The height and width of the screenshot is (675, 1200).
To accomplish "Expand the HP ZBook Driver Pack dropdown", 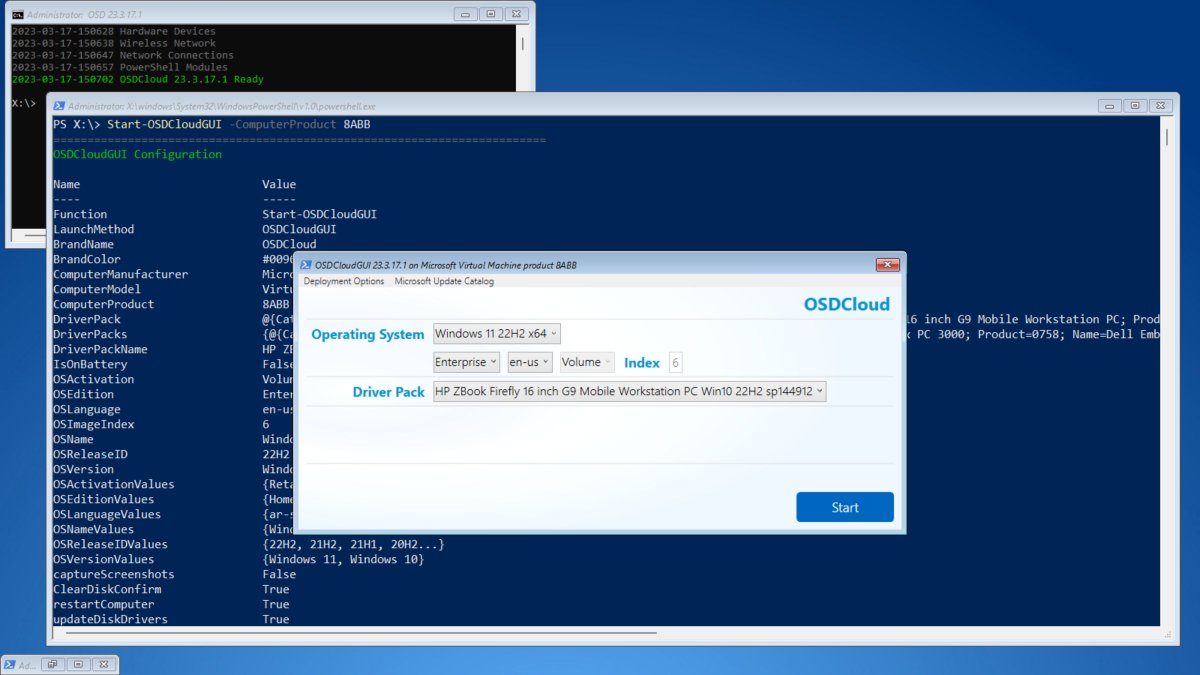I will point(630,392).
